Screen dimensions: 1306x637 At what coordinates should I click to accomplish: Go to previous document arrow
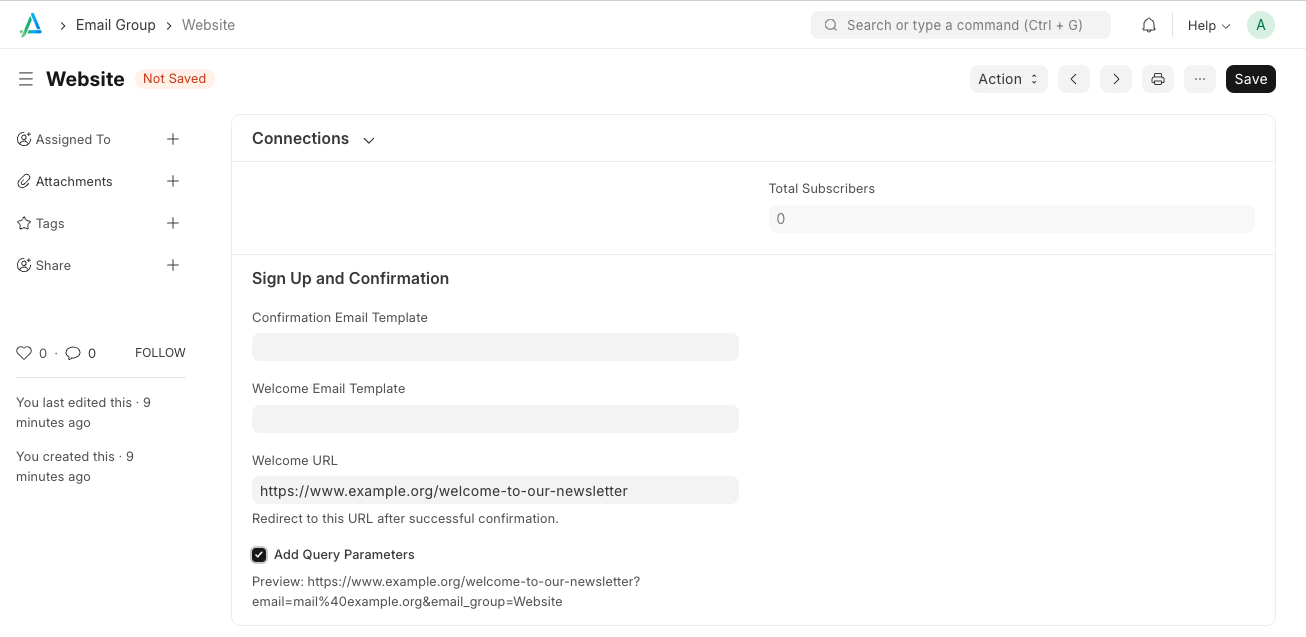1073,79
